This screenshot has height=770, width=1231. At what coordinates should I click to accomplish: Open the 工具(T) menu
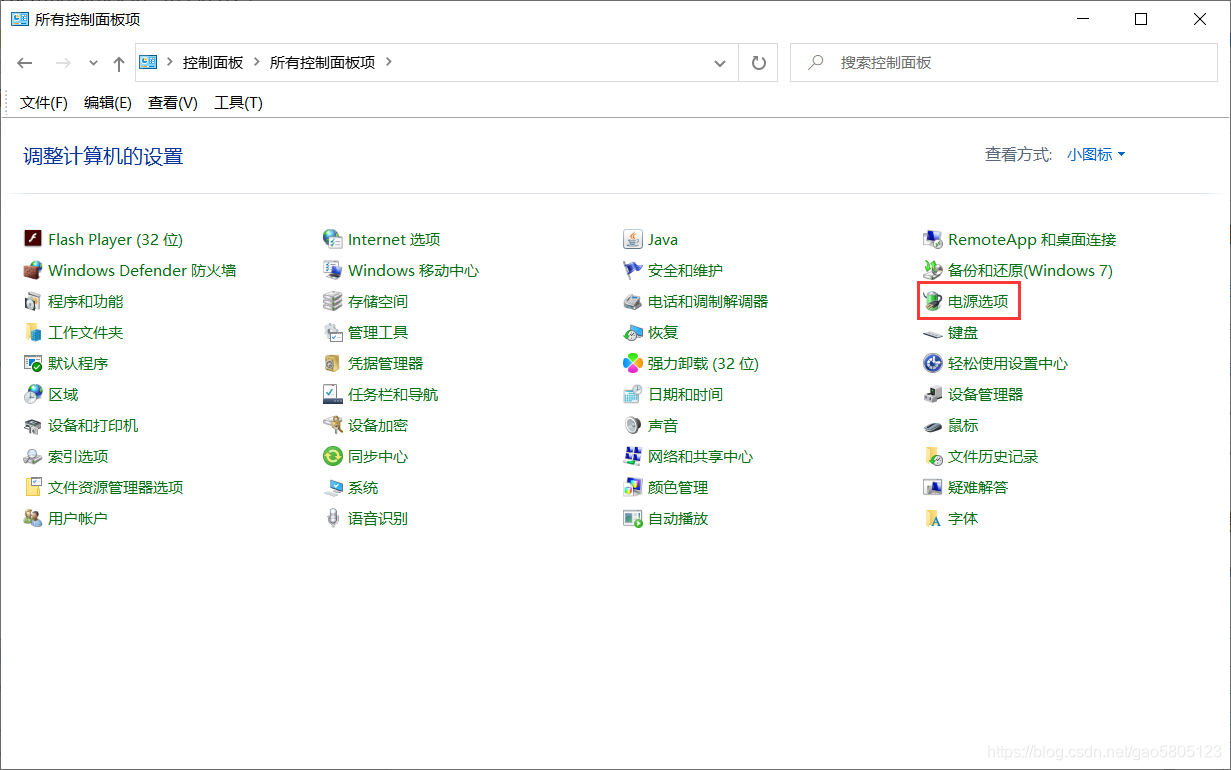coord(238,102)
